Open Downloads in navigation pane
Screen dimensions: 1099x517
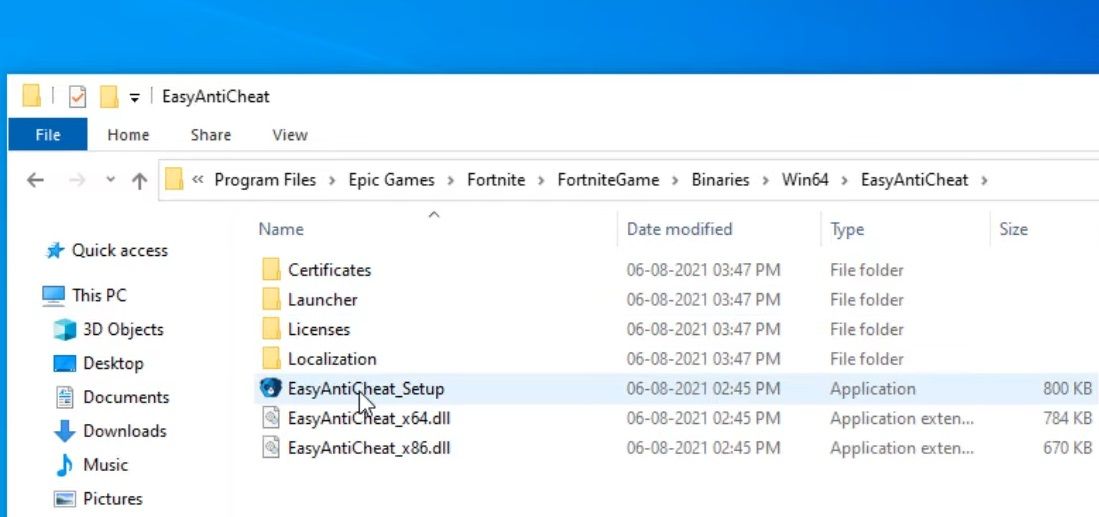125,431
